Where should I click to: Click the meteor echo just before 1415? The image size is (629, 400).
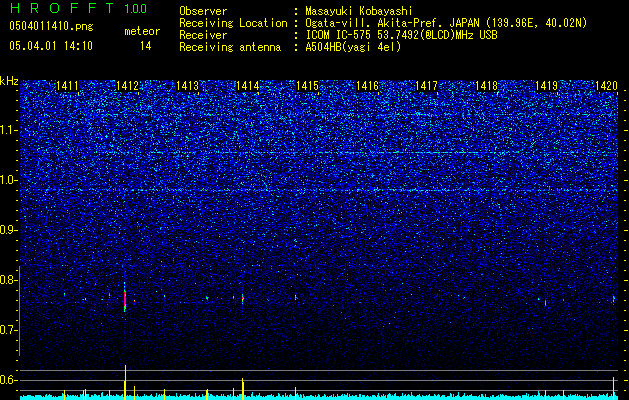pyautogui.click(x=296, y=297)
